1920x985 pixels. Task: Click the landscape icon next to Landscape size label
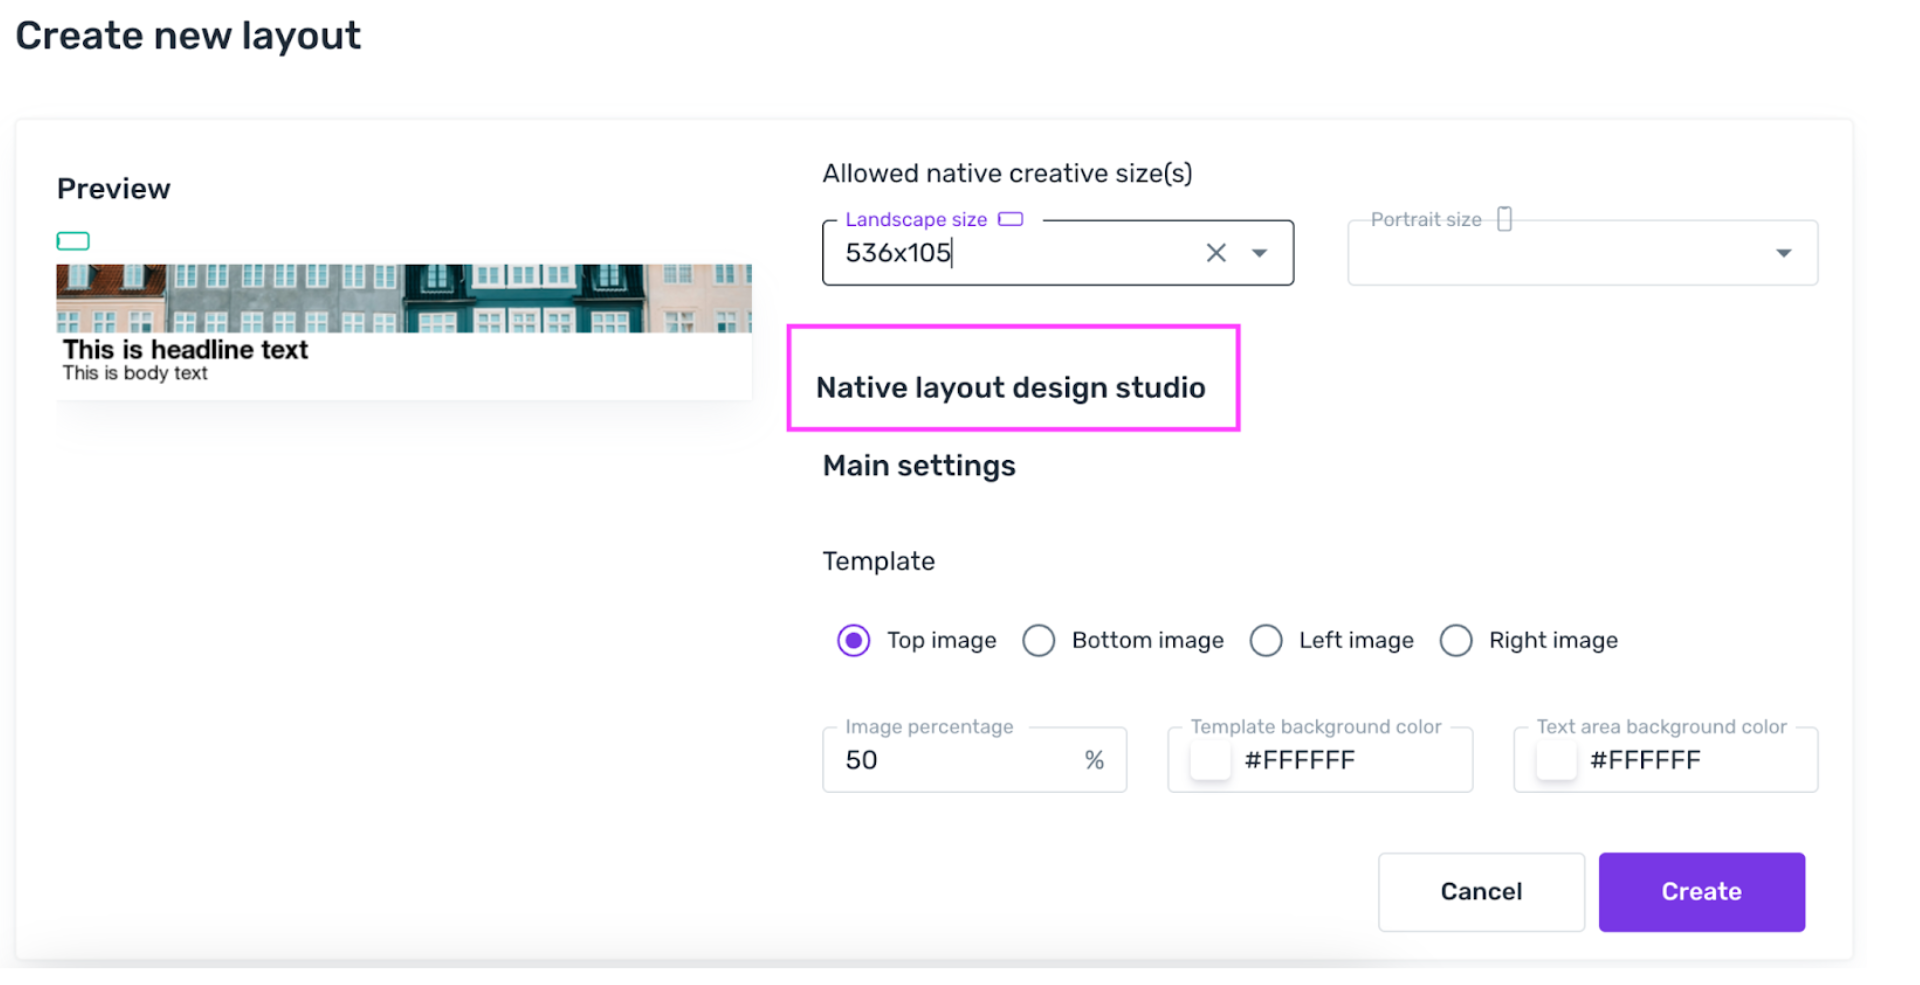[1011, 219]
